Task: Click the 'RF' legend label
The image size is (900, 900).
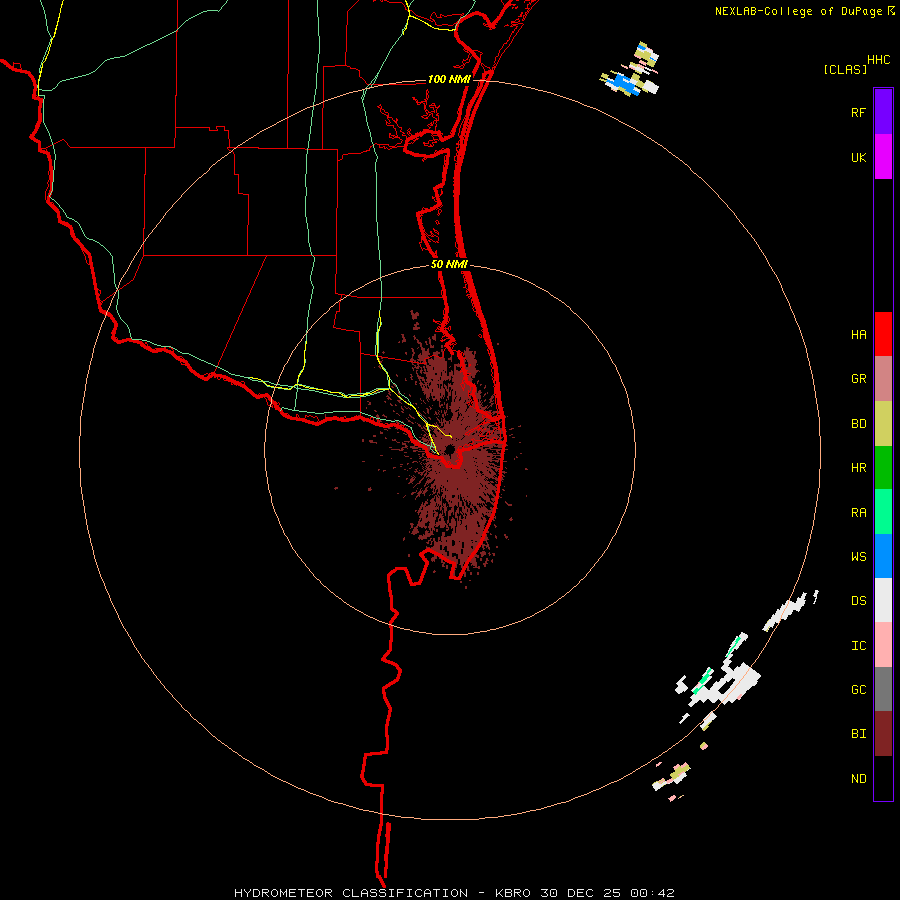Action: pos(858,112)
